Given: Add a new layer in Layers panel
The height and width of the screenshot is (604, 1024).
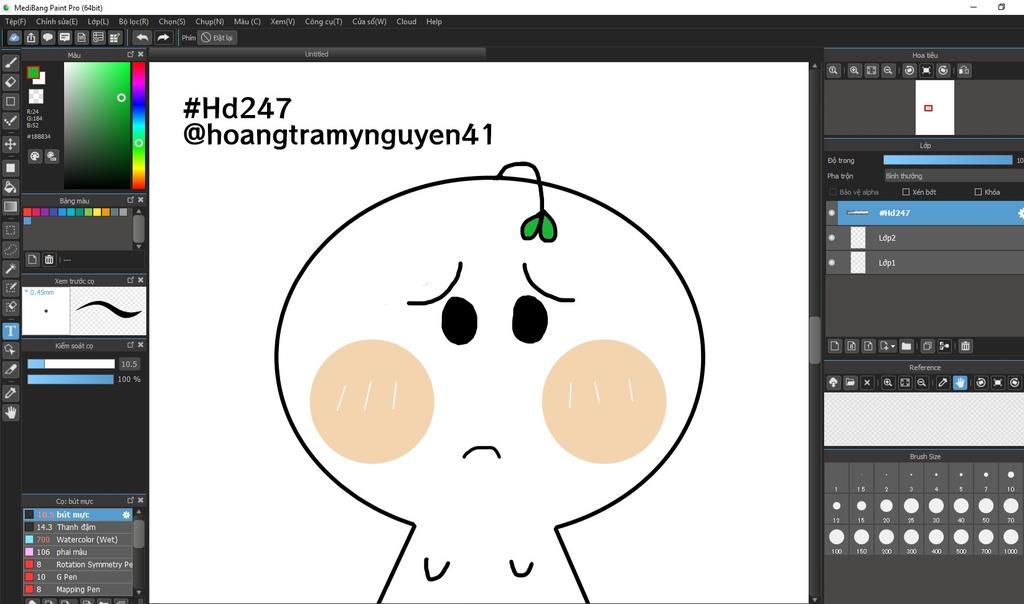Looking at the screenshot, I should [835, 346].
